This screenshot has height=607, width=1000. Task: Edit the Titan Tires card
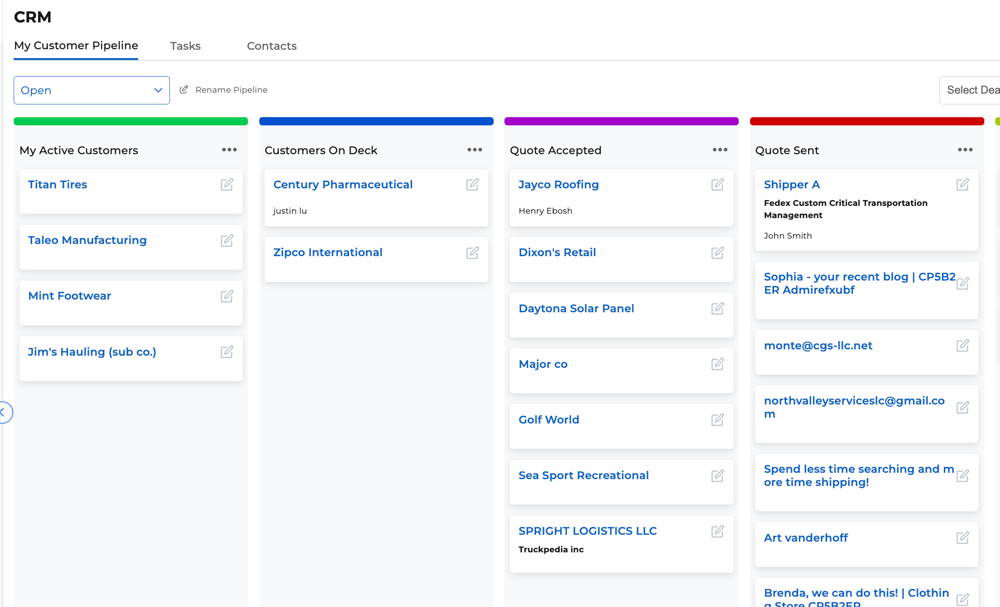227,184
